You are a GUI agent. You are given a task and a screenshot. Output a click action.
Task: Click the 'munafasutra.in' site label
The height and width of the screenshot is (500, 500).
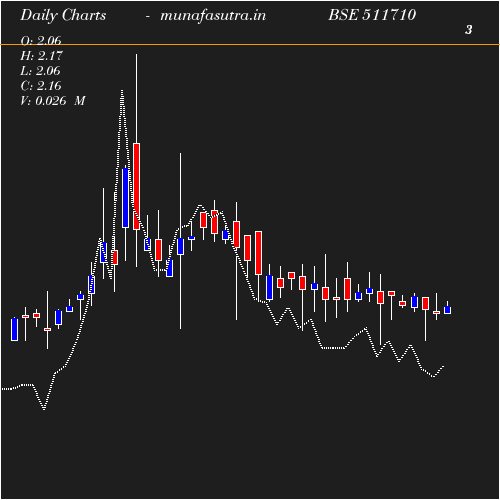(x=213, y=16)
